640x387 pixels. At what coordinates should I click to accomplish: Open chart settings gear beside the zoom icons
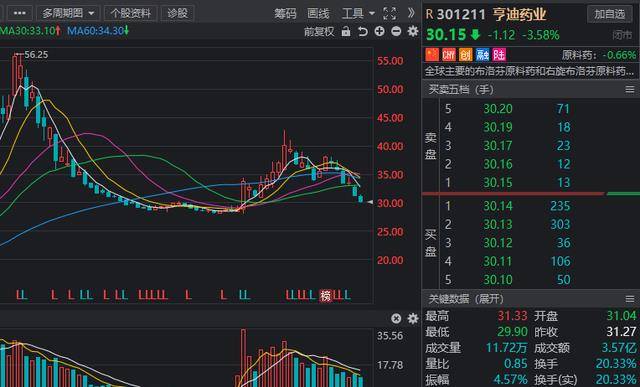pos(413,31)
